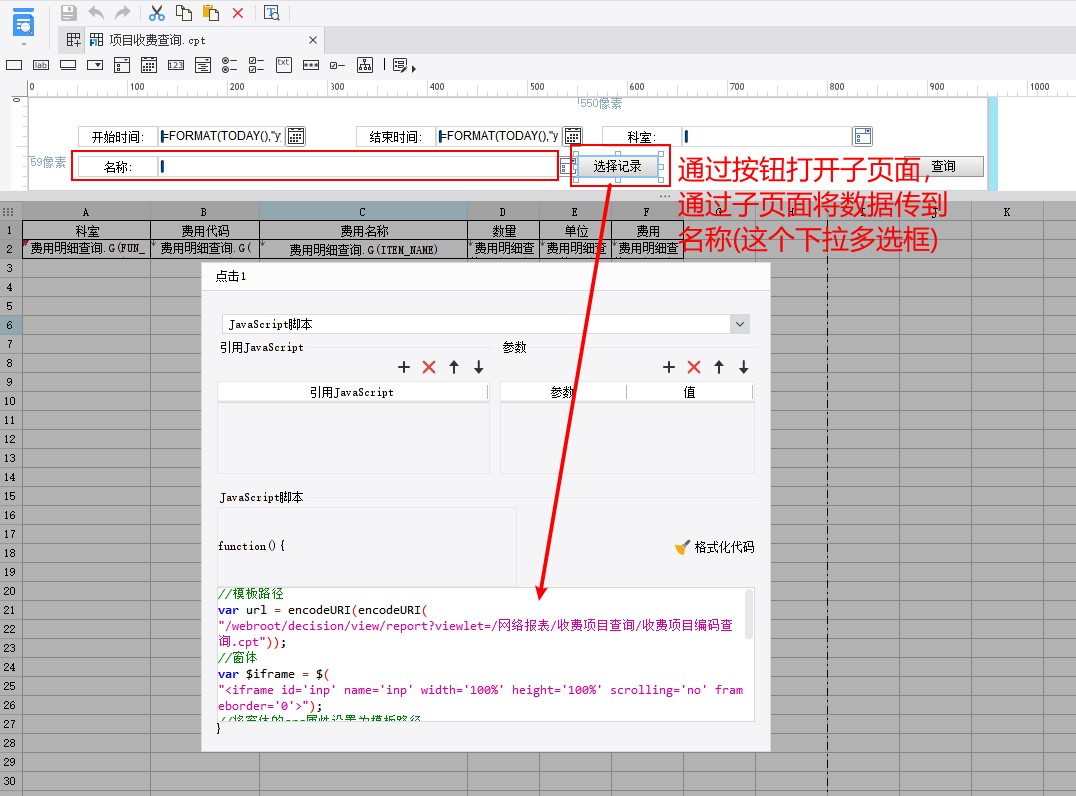This screenshot has height=796, width=1076.
Task: Select the password widget icon
Action: pos(311,65)
